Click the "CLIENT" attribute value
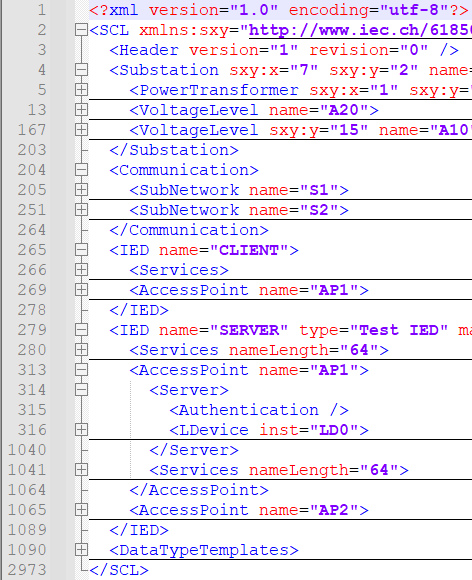Screen dimensions: 472x580 pyautogui.click(x=249, y=250)
